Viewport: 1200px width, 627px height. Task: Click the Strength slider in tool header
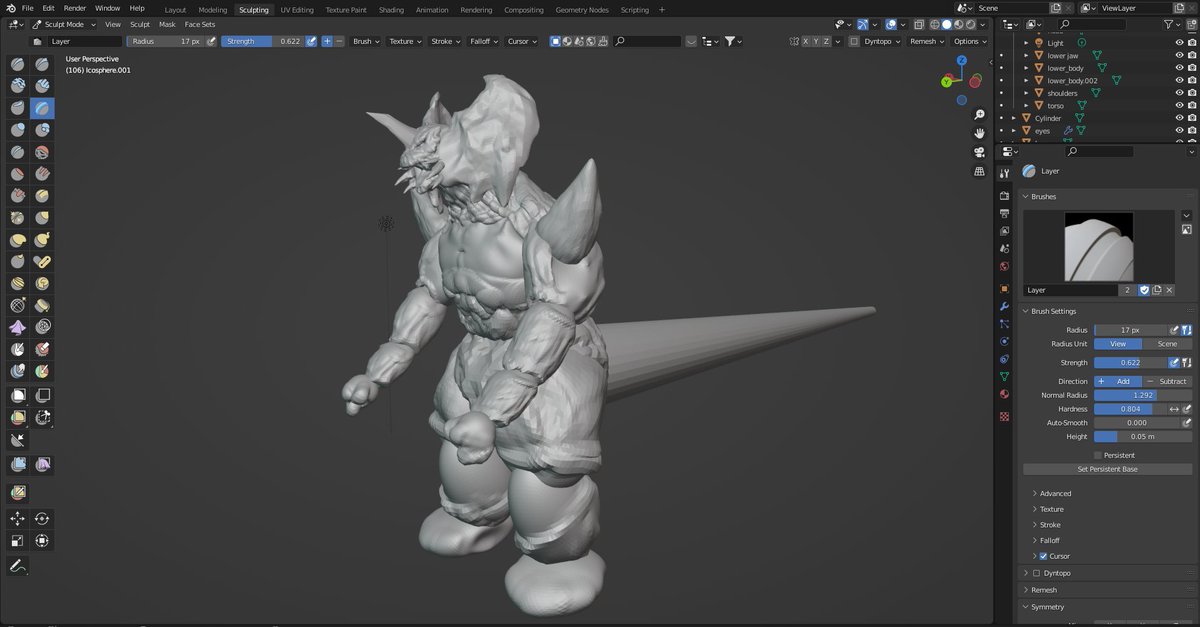(262, 41)
